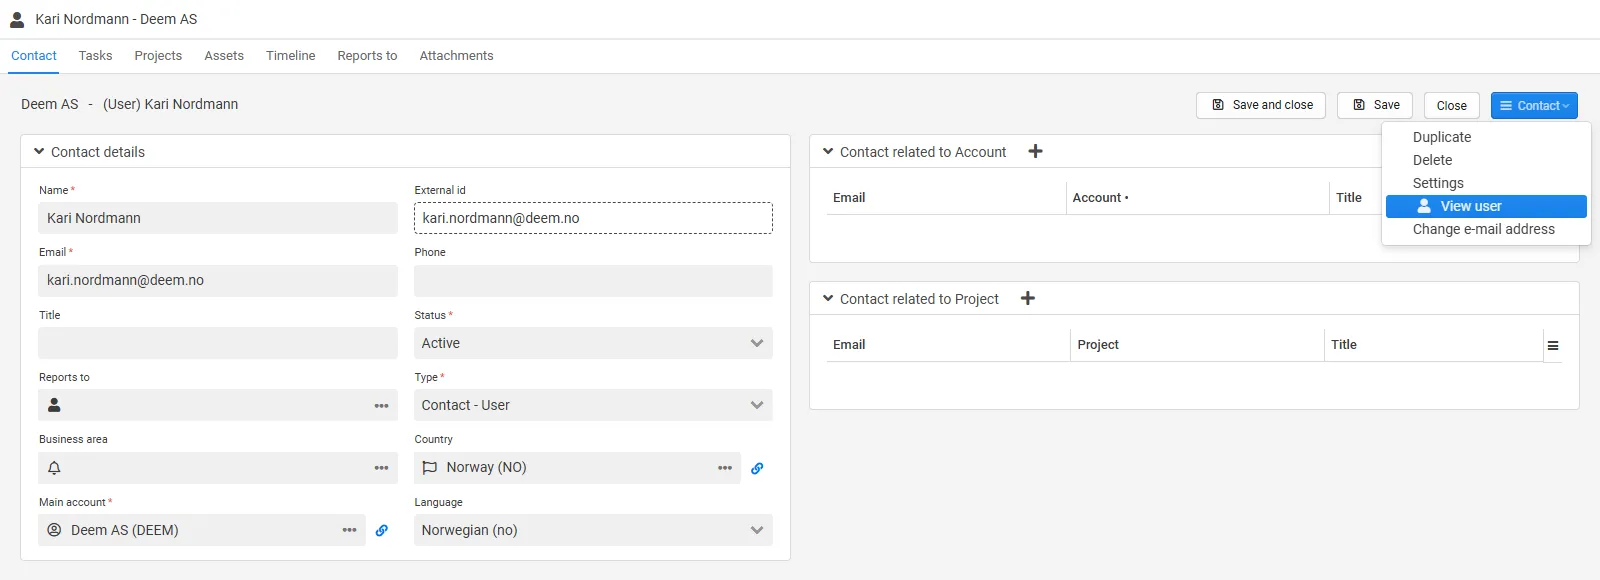
Task: Click into the empty Title input field
Action: 218,343
